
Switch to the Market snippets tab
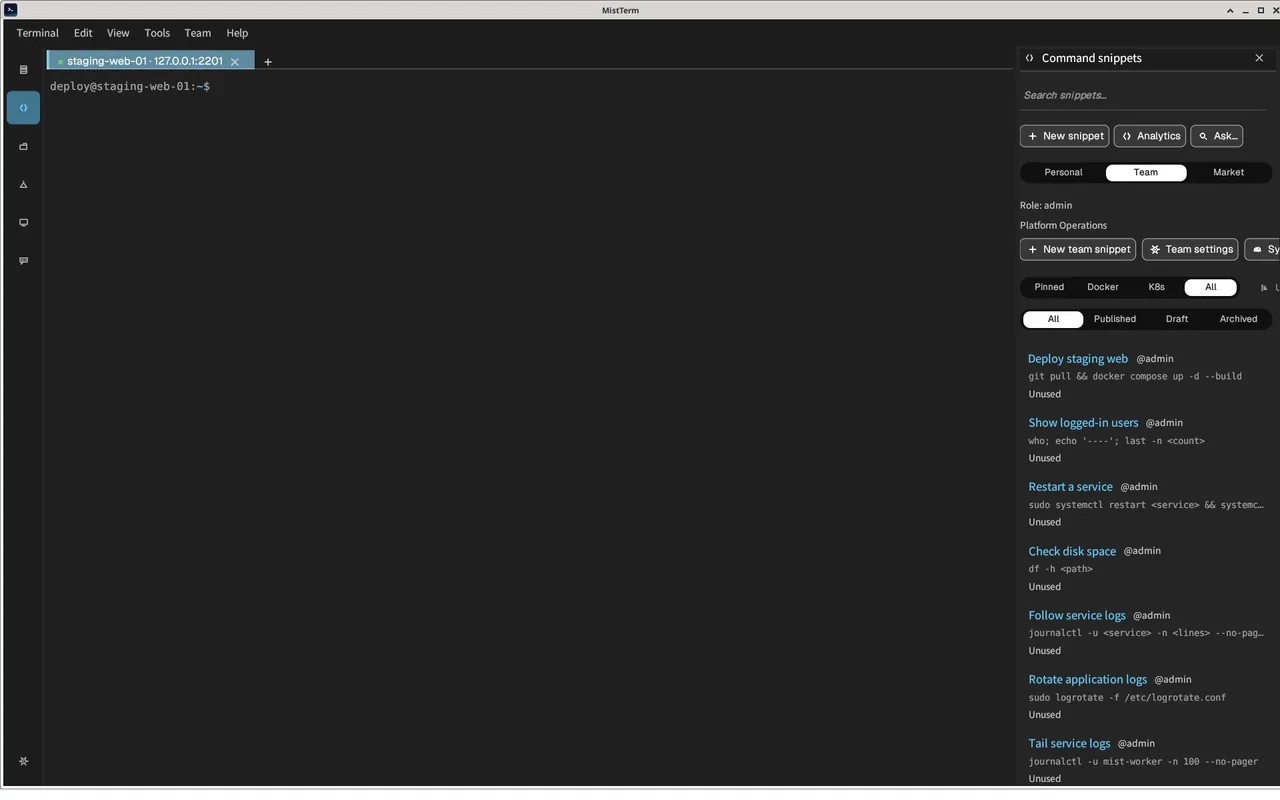tap(1229, 173)
